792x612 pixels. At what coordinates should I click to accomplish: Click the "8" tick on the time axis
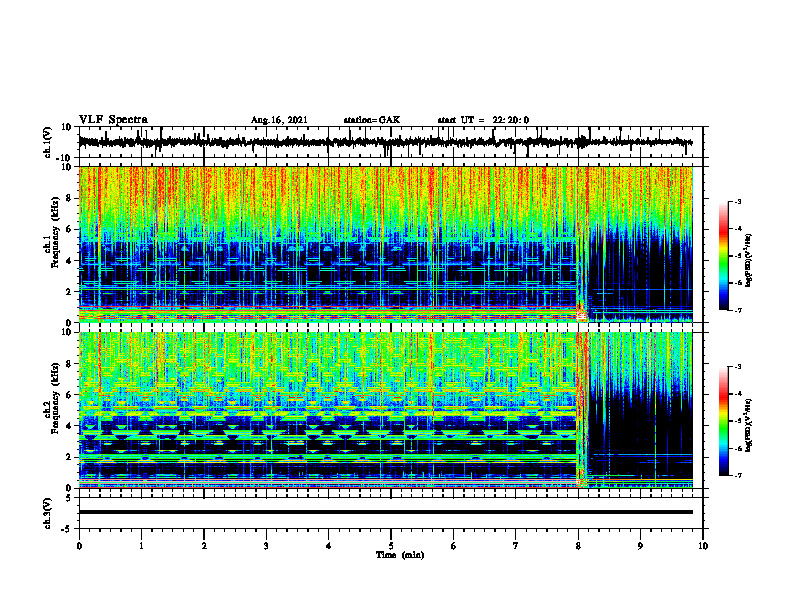pos(578,546)
